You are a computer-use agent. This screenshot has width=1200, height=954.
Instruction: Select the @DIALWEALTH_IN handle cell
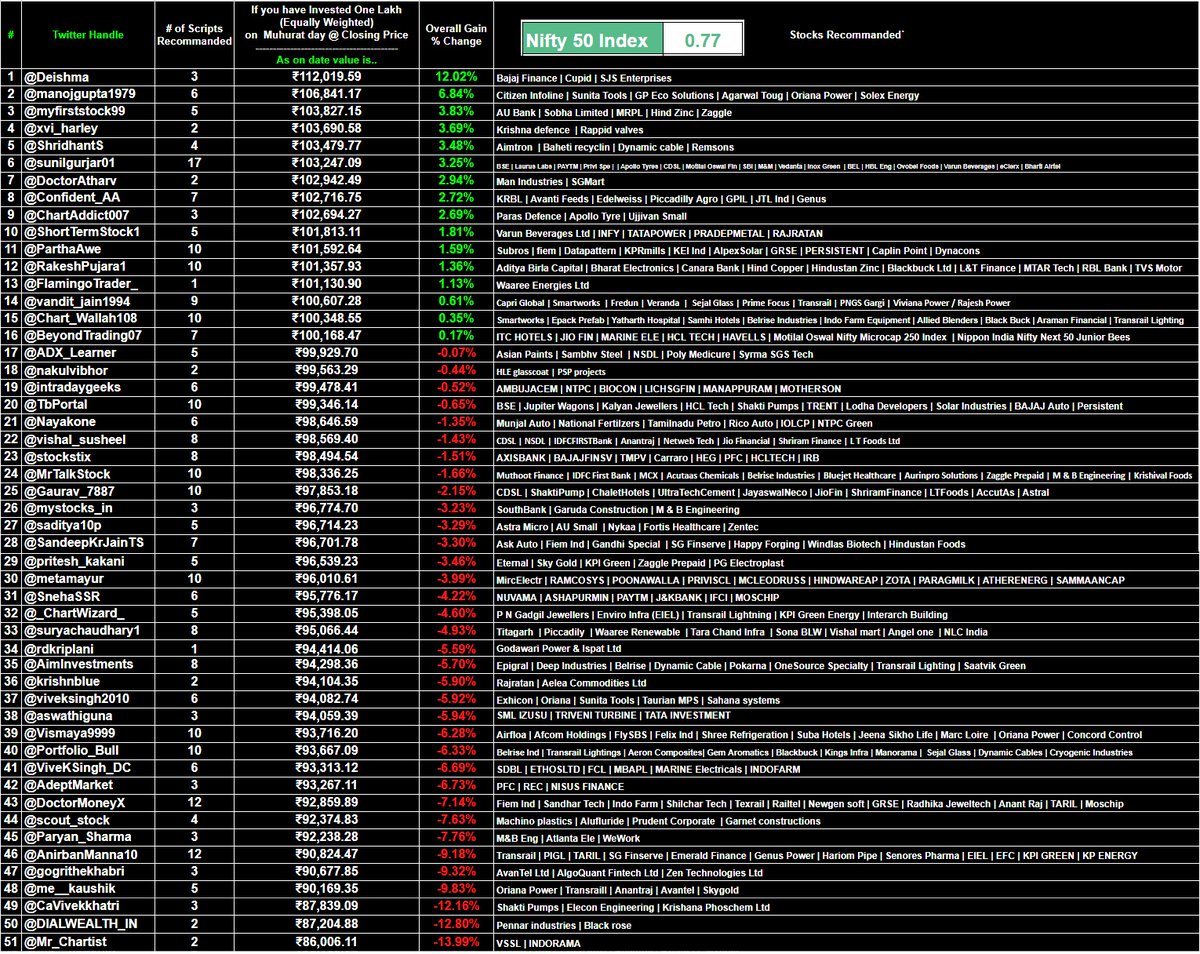point(88,925)
